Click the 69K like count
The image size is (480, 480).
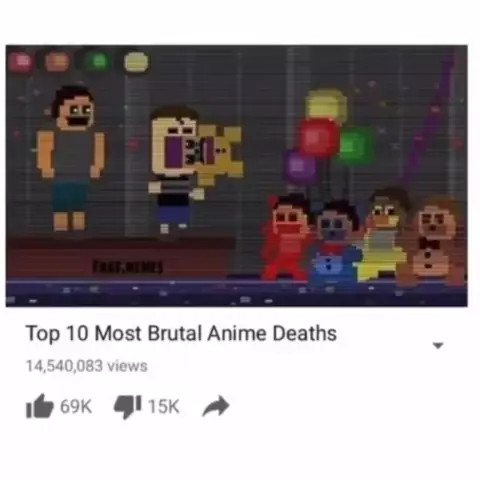pyautogui.click(x=76, y=406)
